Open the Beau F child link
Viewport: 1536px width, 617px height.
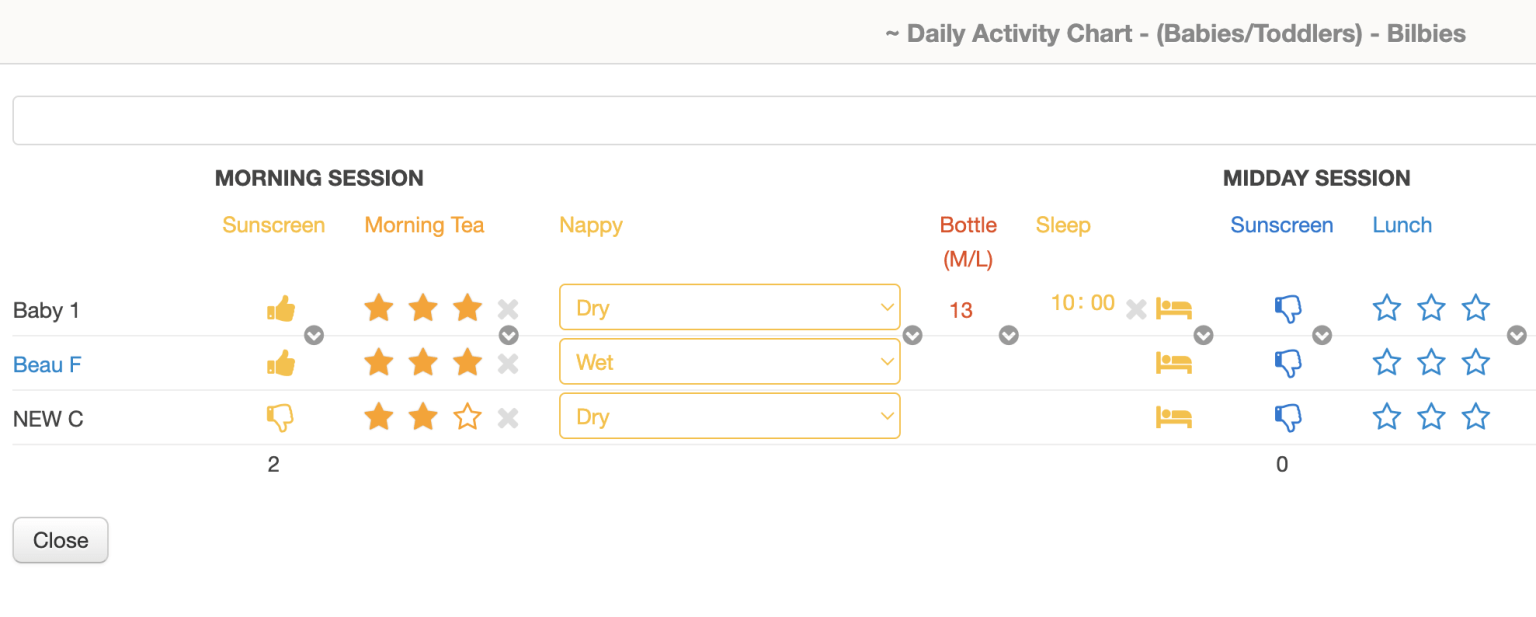click(x=47, y=365)
